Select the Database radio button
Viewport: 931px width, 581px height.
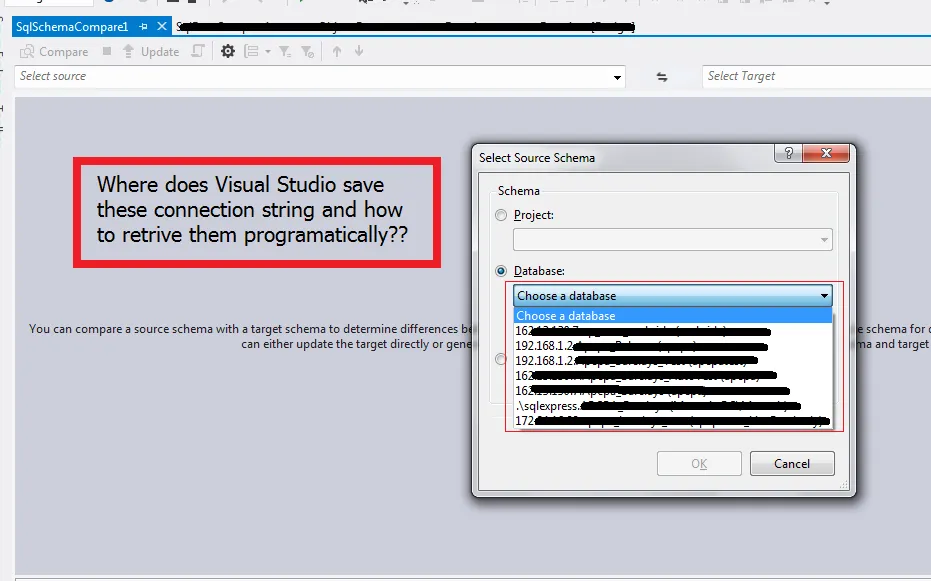501,271
